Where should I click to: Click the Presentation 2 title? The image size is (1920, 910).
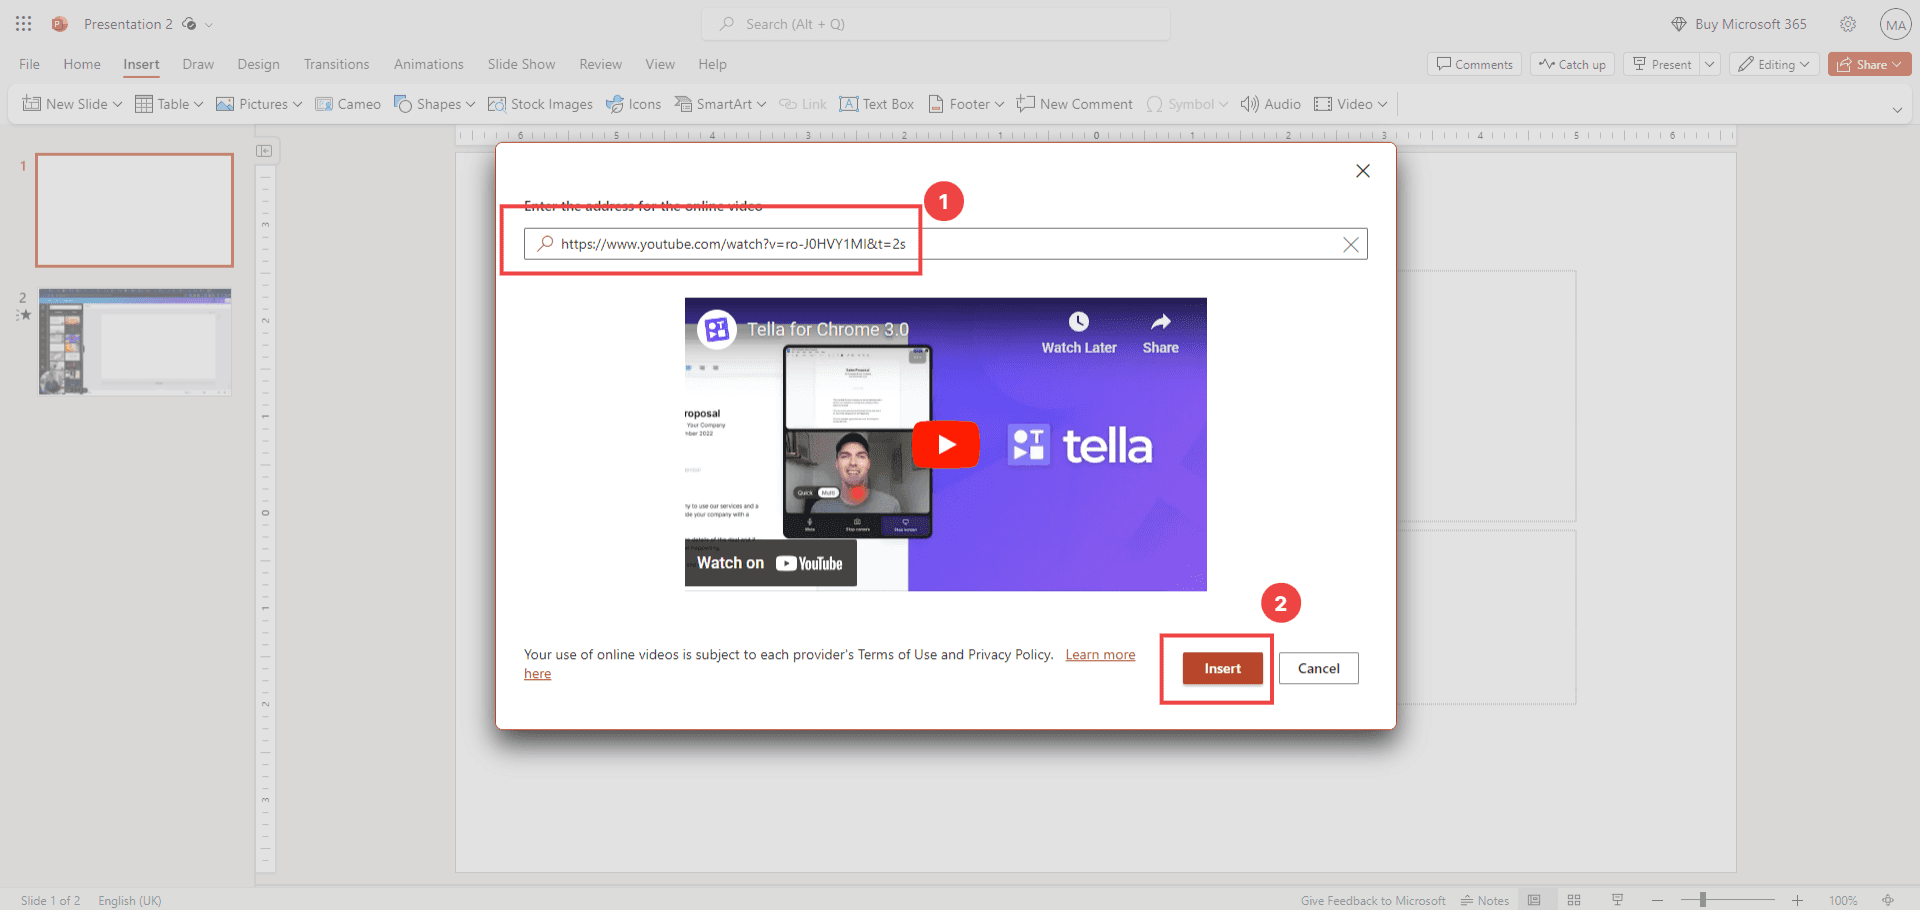pos(128,24)
